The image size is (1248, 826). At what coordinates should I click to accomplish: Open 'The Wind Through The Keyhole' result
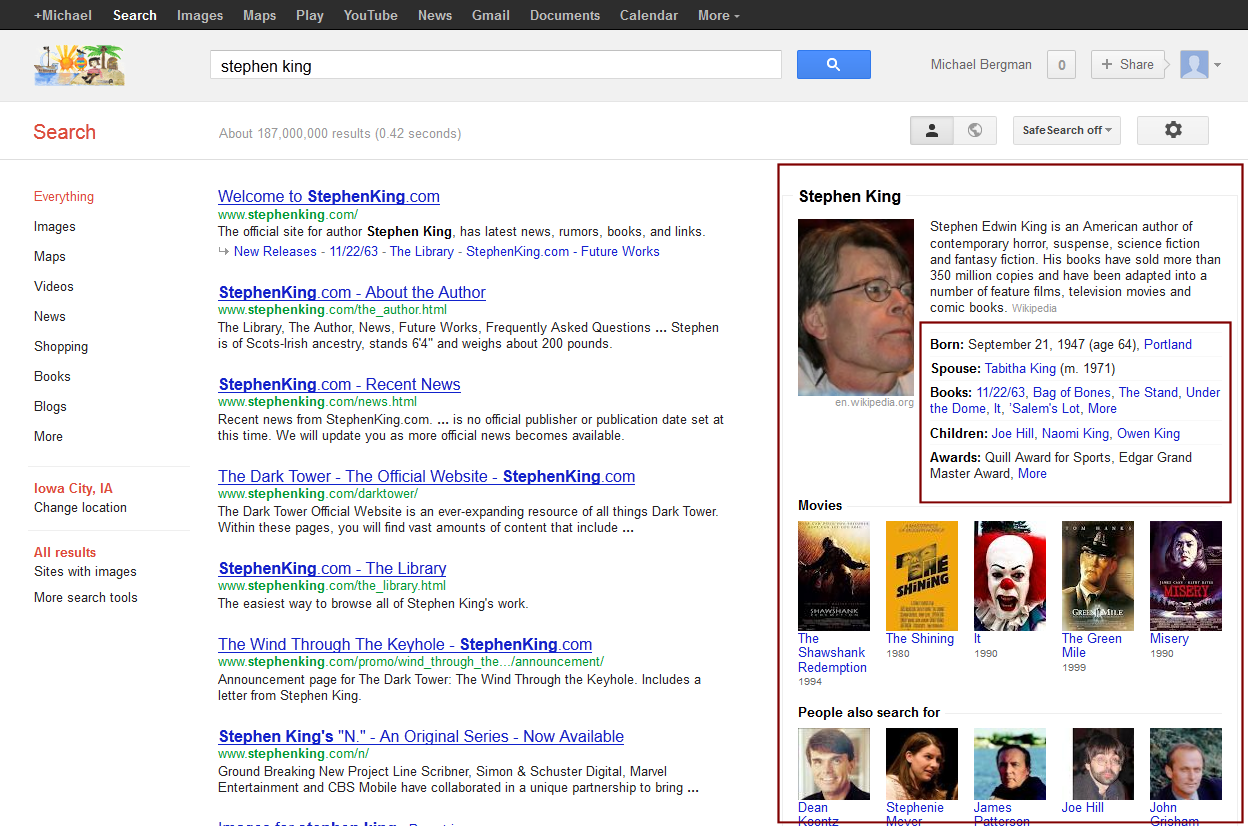(x=405, y=645)
